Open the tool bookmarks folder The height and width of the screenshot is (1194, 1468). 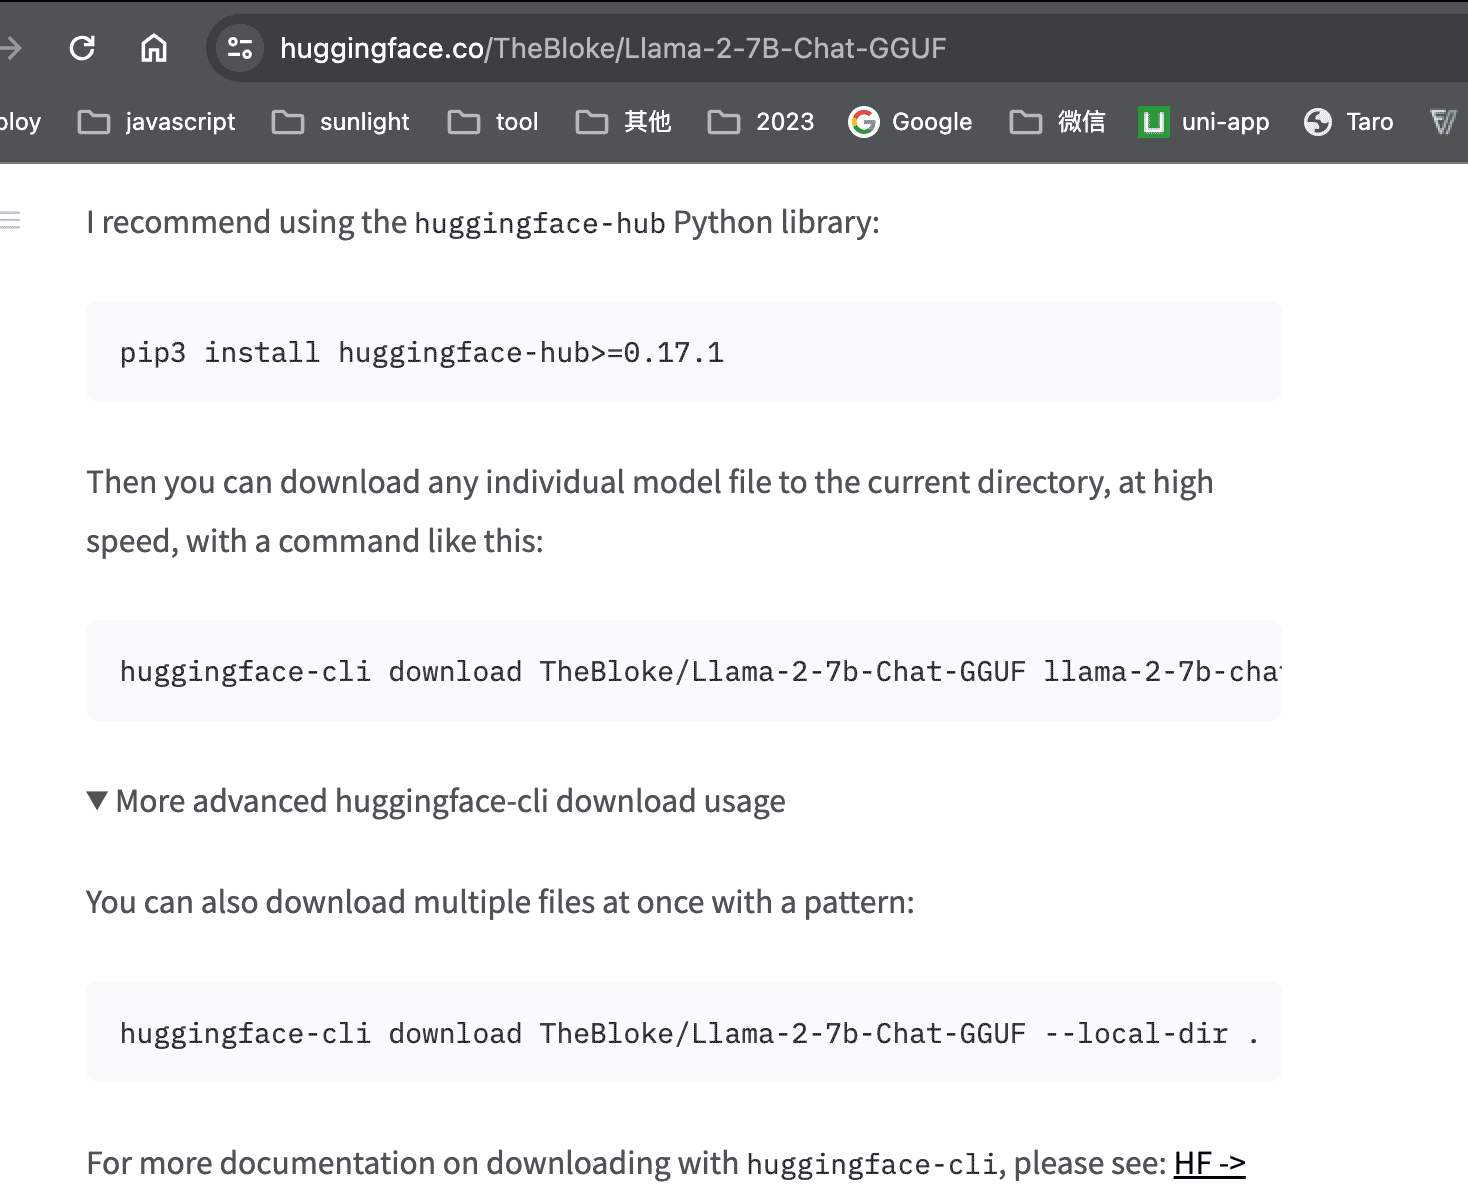pyautogui.click(x=493, y=121)
